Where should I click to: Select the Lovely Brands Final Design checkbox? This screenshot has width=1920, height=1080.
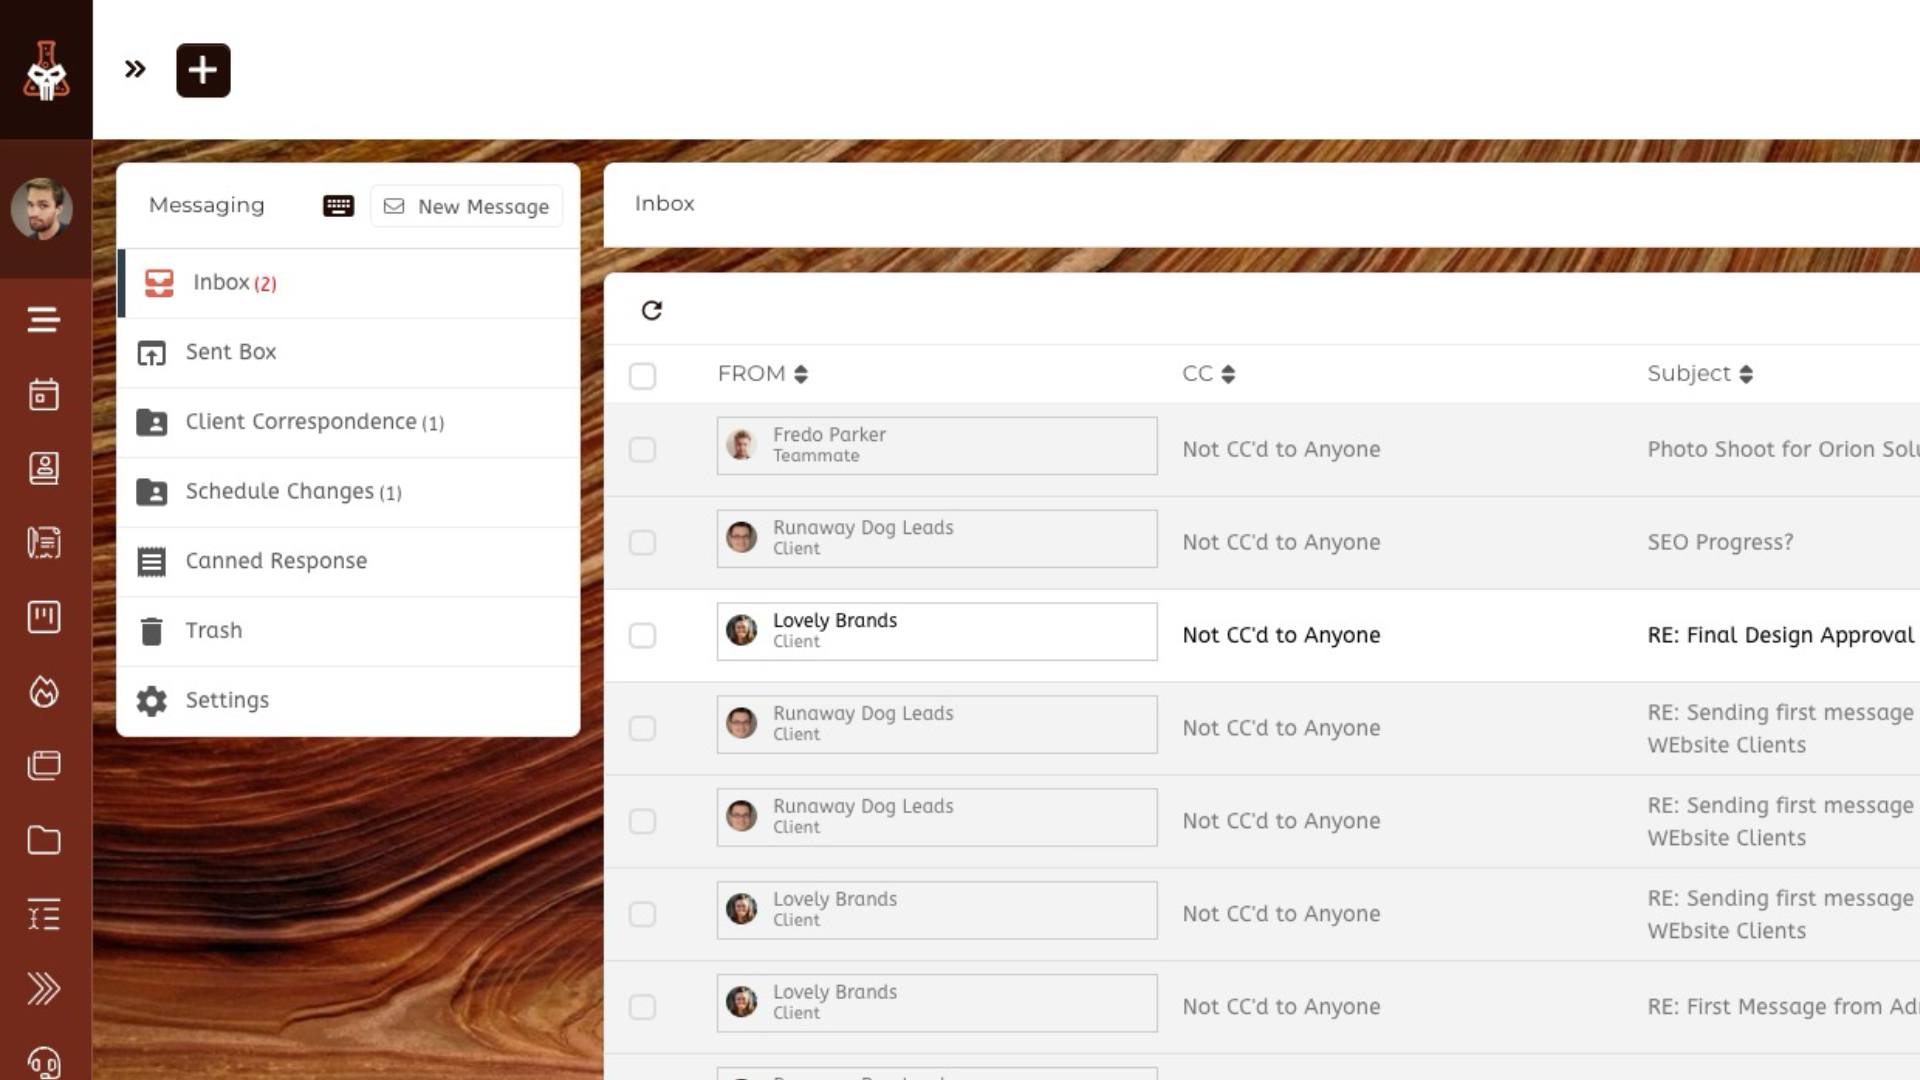pos(642,635)
